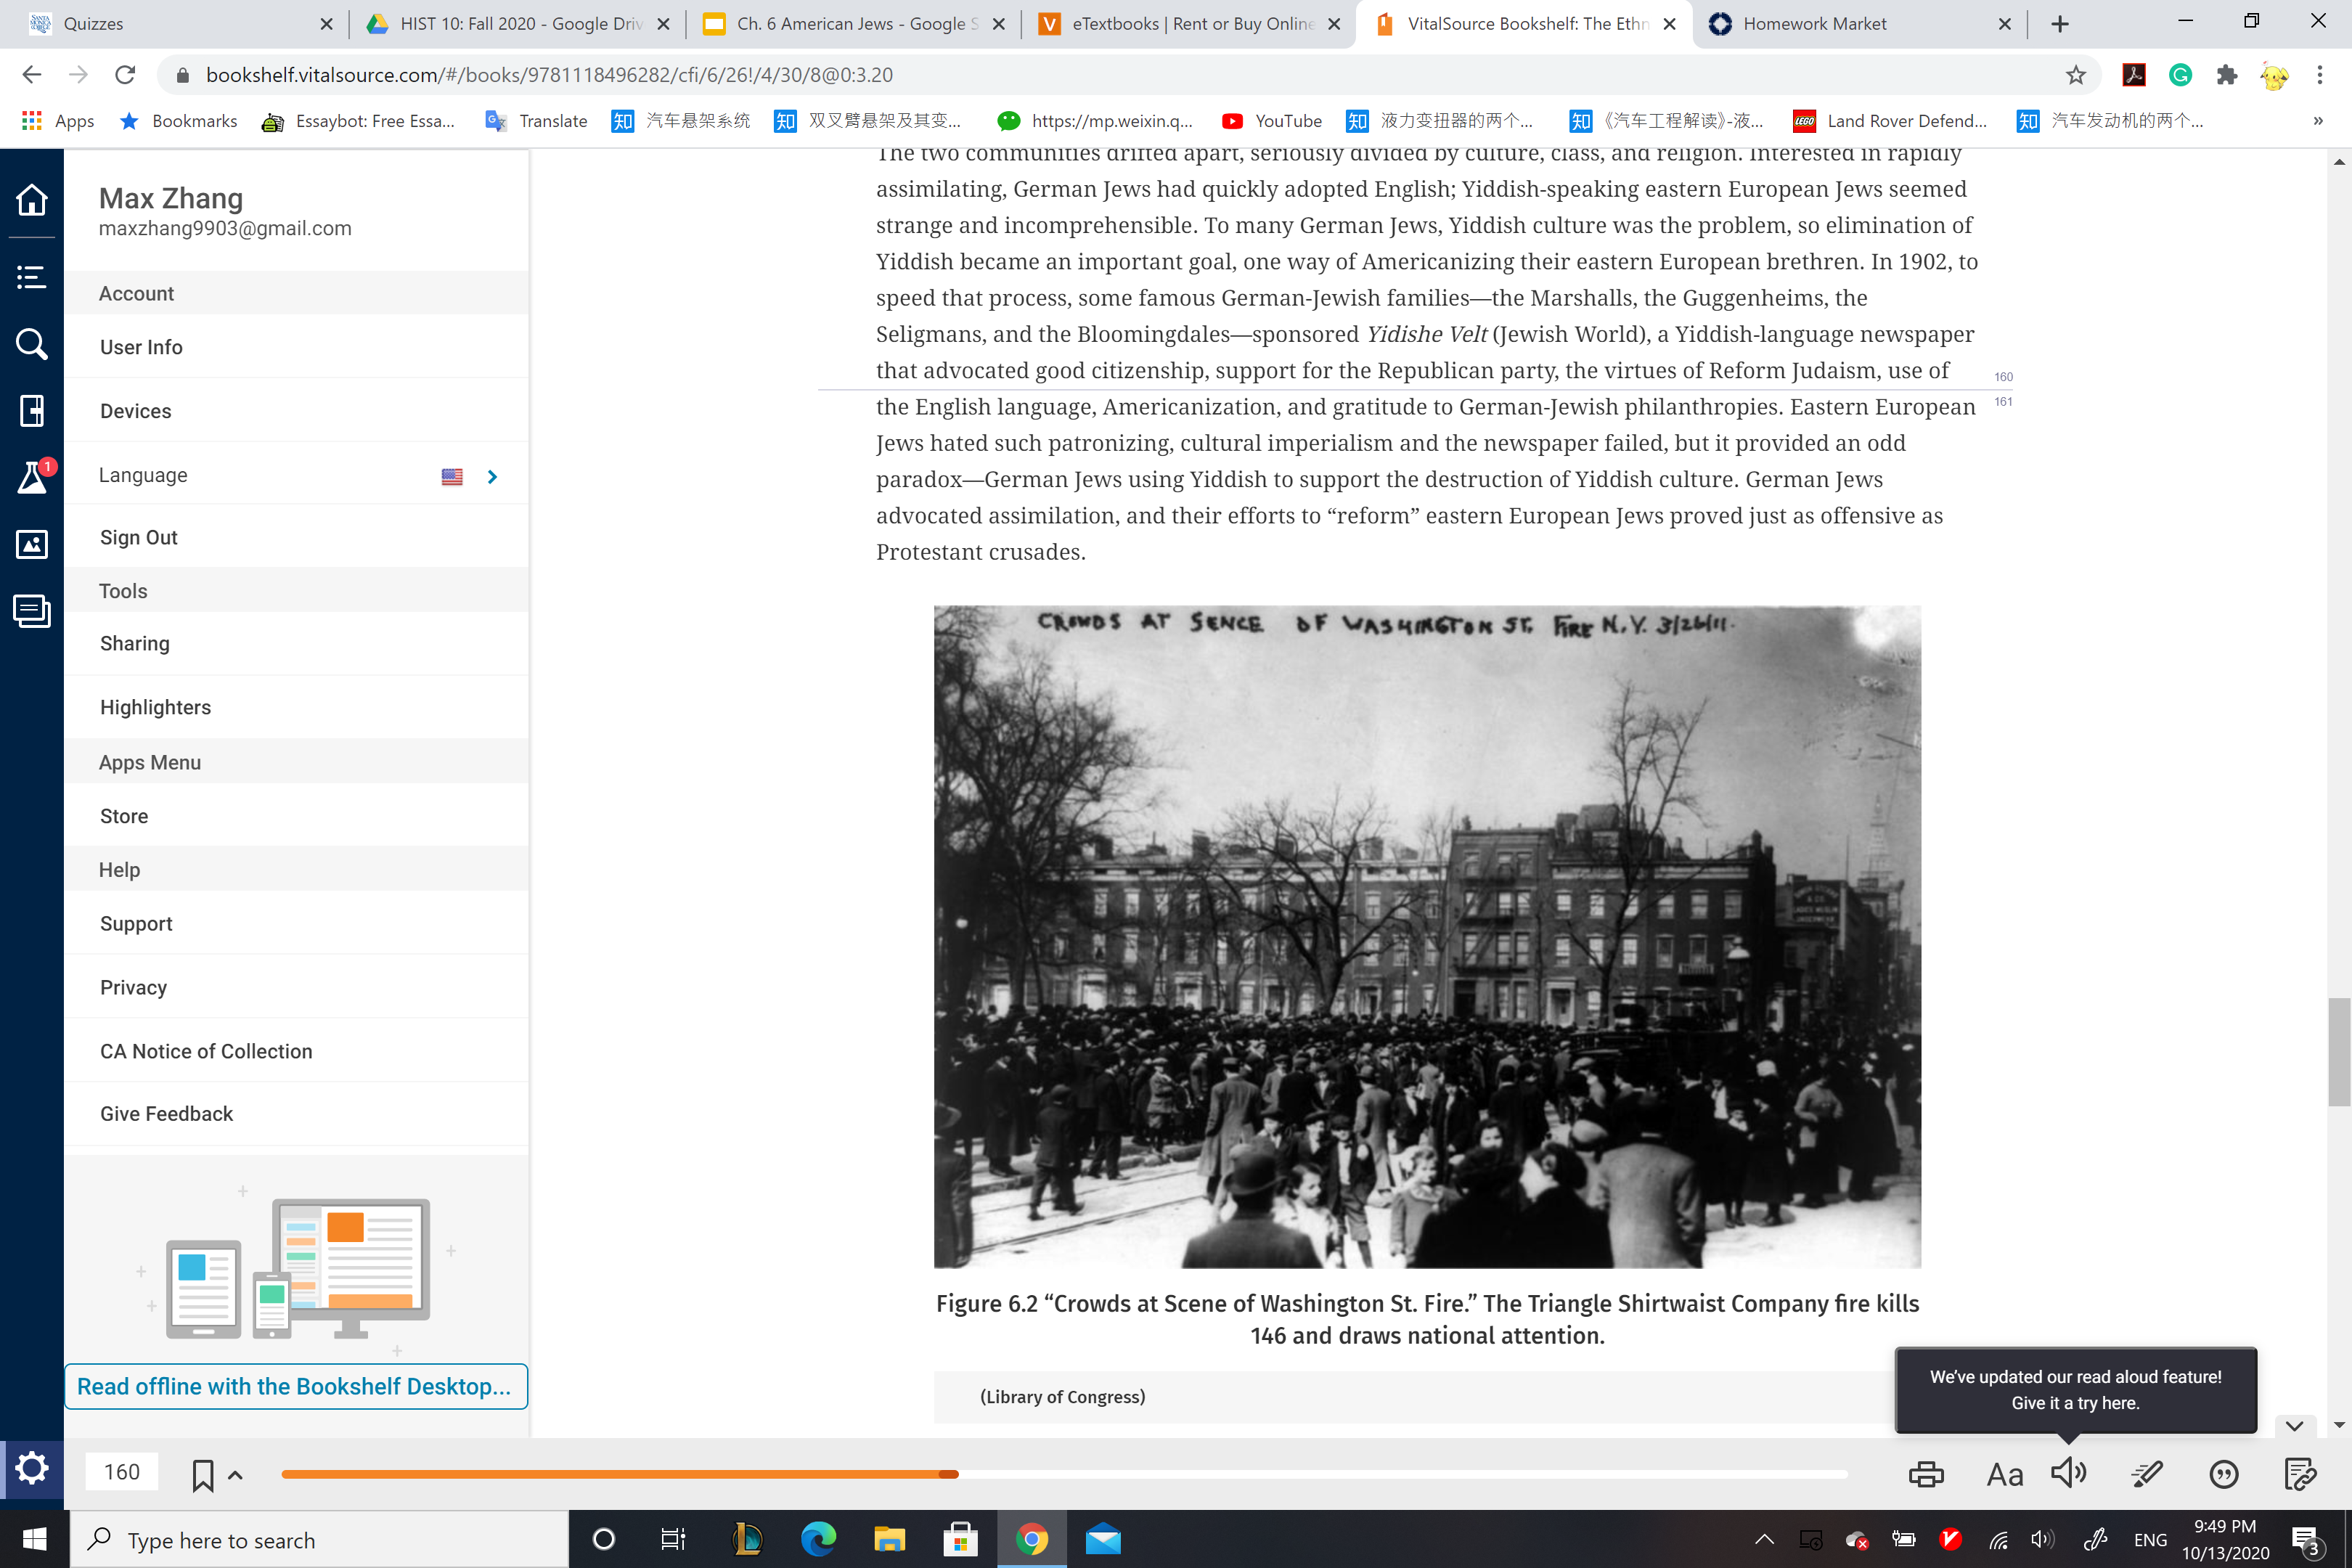Viewport: 2352px width, 1568px height.
Task: Open Microsoft Edge from the taskbar
Action: (x=818, y=1539)
